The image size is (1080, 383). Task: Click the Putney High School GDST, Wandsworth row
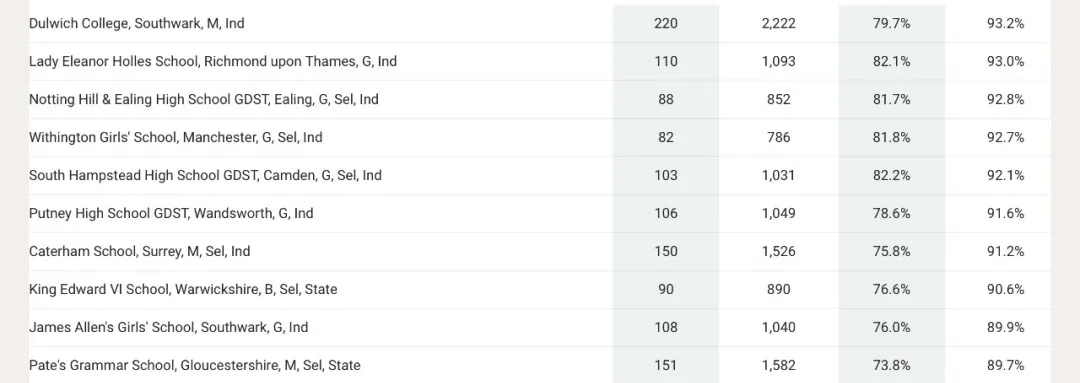point(539,214)
